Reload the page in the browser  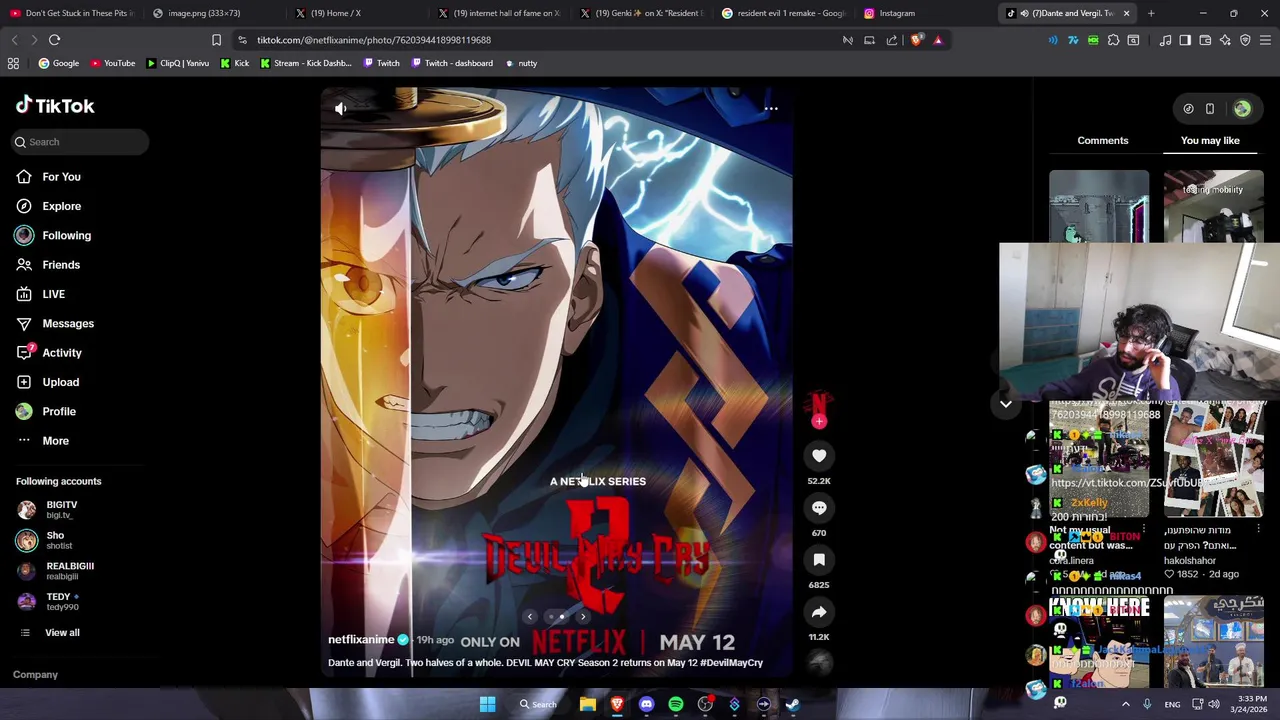[x=54, y=40]
